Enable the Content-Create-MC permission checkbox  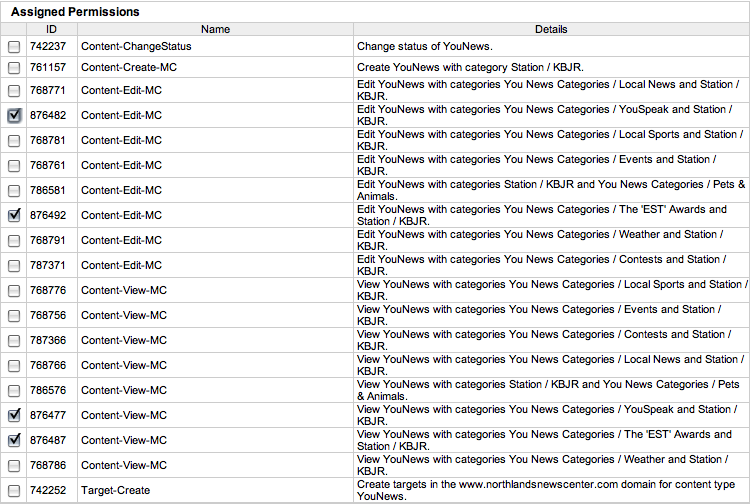click(14, 68)
